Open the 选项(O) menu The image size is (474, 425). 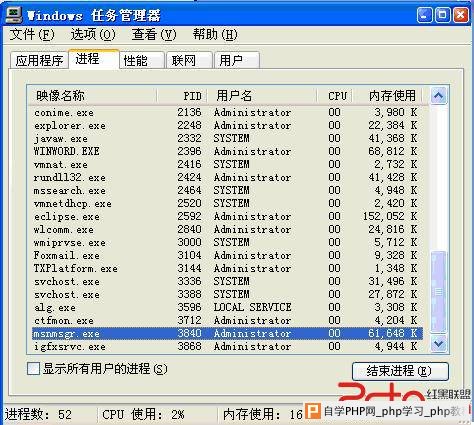93,34
